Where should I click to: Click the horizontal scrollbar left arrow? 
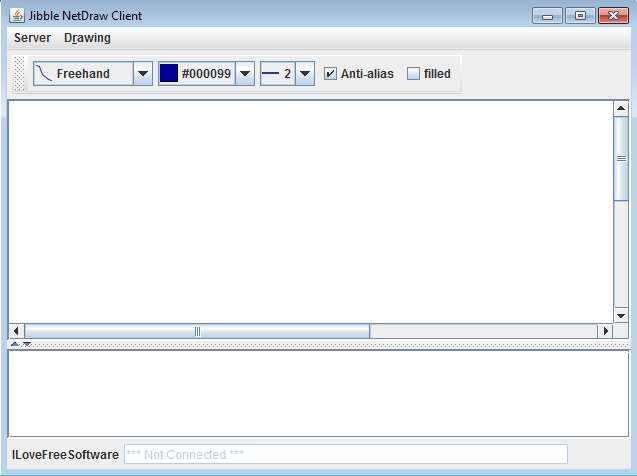click(x=16, y=331)
